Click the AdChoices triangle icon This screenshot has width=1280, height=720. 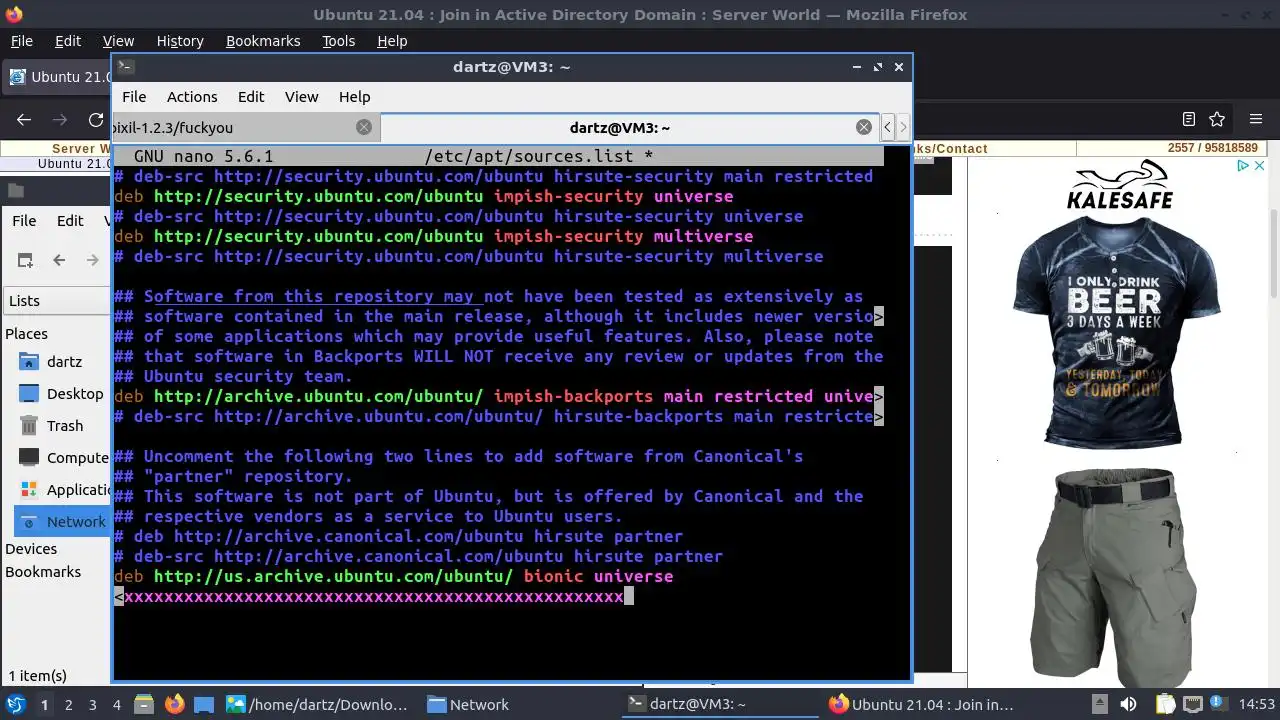1243,166
